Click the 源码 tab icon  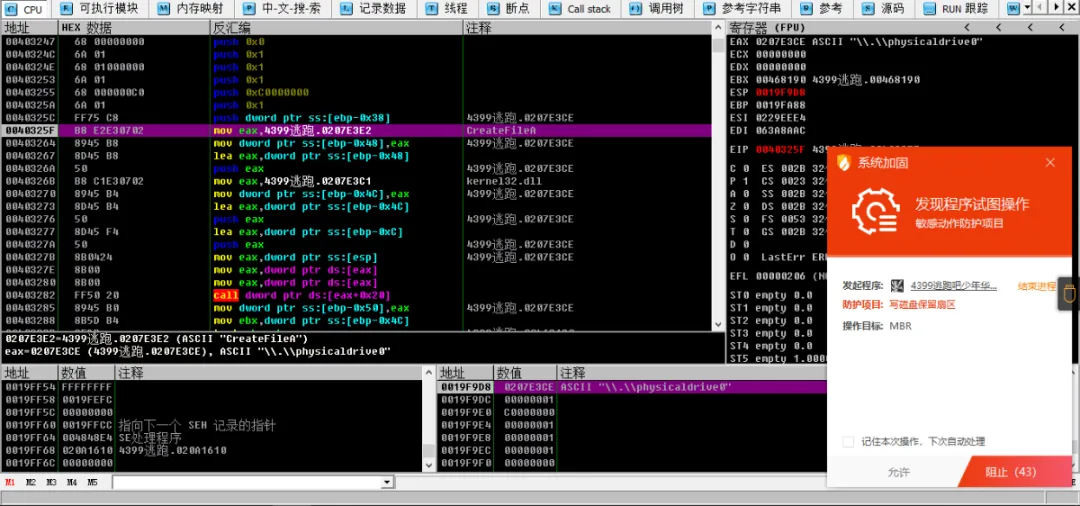[x=867, y=10]
